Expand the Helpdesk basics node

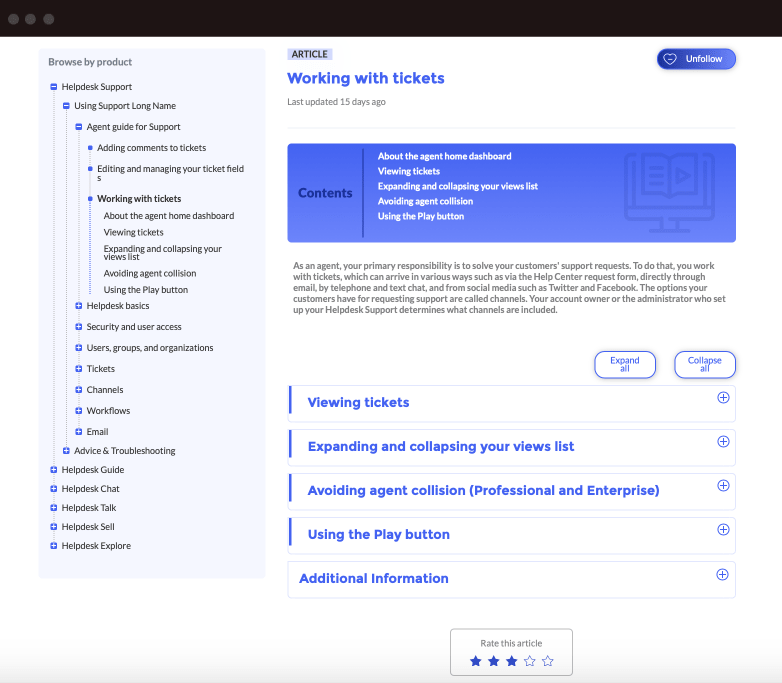tap(79, 306)
